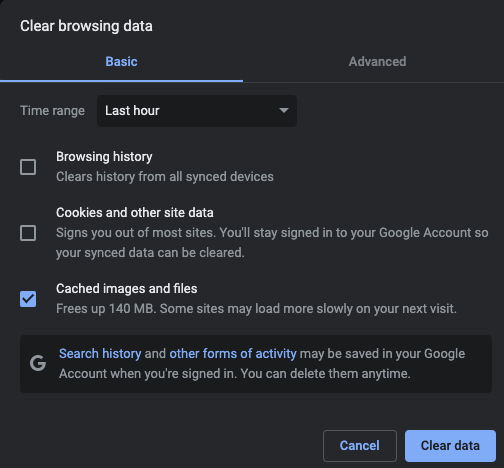504x468 pixels.
Task: Open the Search history link
Action: click(x=100, y=354)
